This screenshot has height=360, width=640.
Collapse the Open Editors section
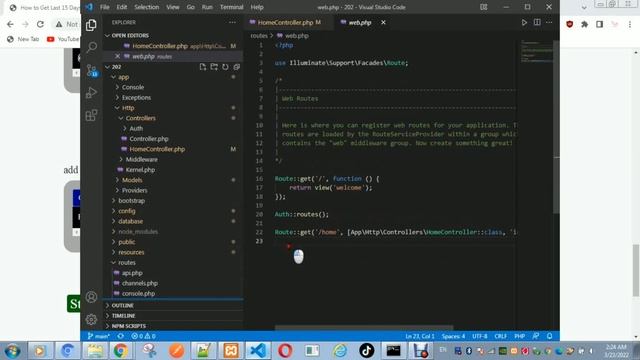[130, 36]
